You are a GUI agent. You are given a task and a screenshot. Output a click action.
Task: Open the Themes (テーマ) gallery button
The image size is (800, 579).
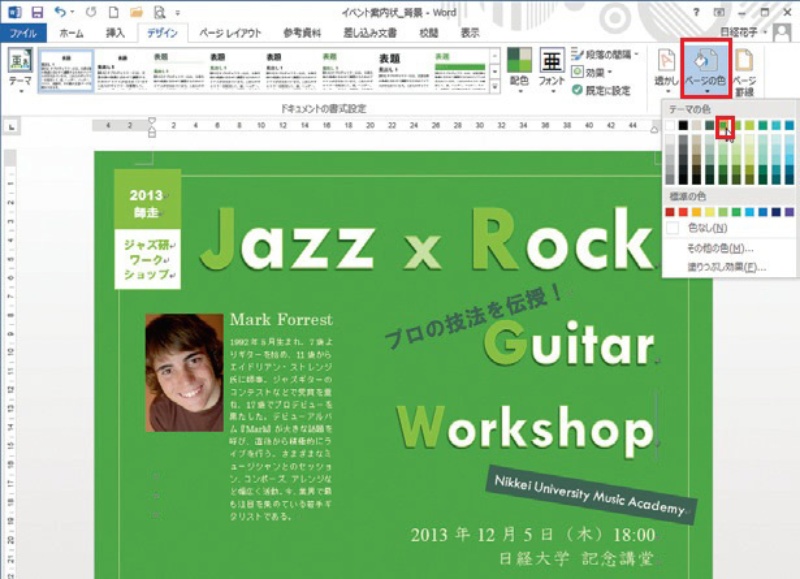(19, 69)
